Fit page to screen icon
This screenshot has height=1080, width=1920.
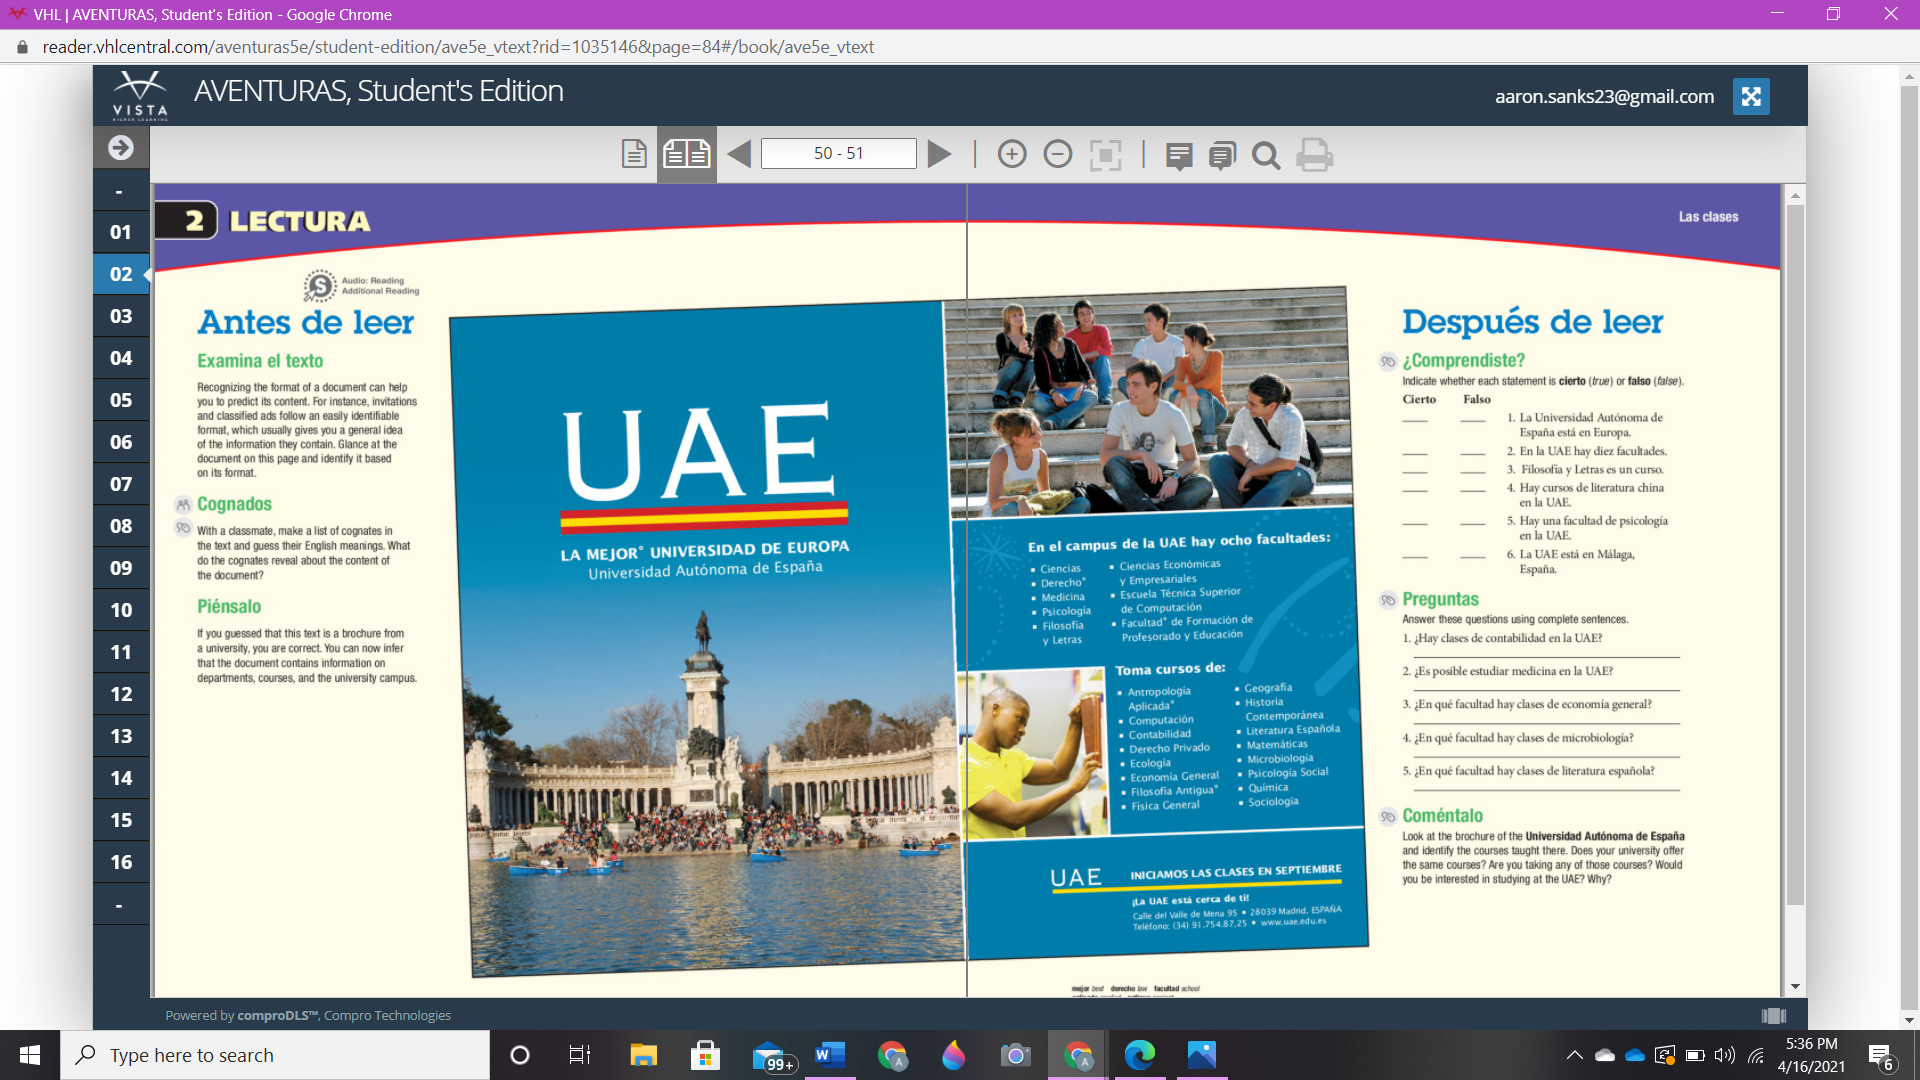pos(1105,155)
